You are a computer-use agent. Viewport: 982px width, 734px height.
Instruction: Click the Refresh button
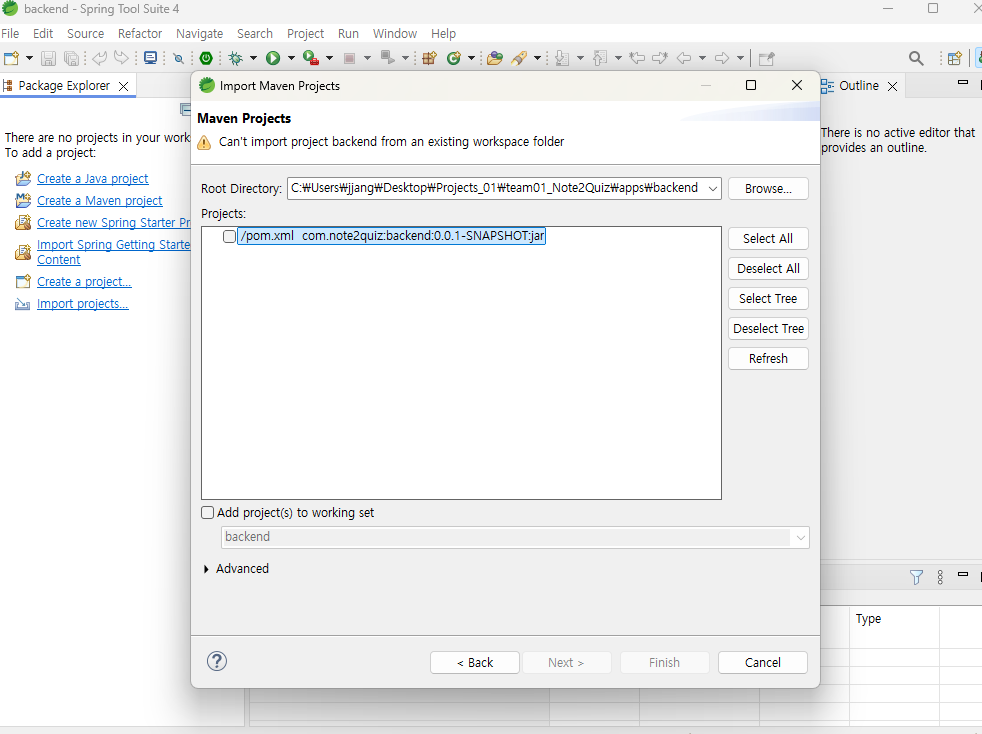768,359
